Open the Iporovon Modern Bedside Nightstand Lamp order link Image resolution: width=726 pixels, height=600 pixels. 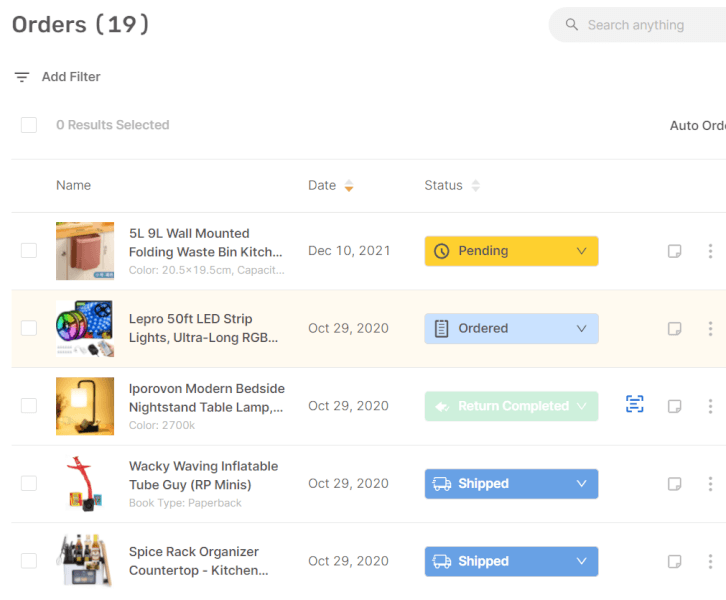(x=206, y=397)
